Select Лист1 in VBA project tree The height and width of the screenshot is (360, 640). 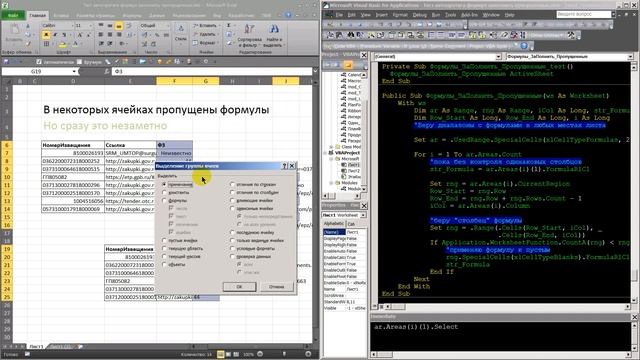(353, 165)
